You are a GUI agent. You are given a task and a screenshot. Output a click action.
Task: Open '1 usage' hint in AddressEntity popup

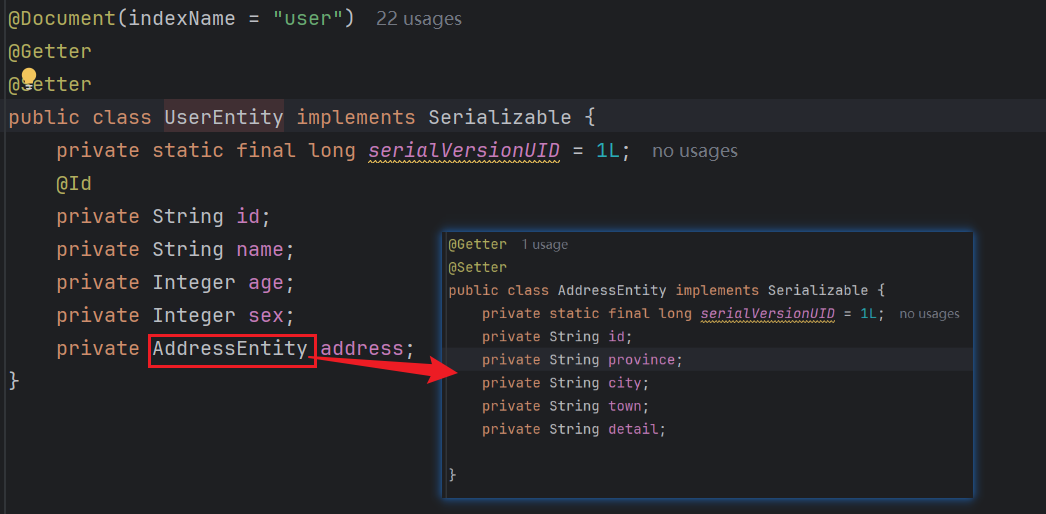[544, 245]
